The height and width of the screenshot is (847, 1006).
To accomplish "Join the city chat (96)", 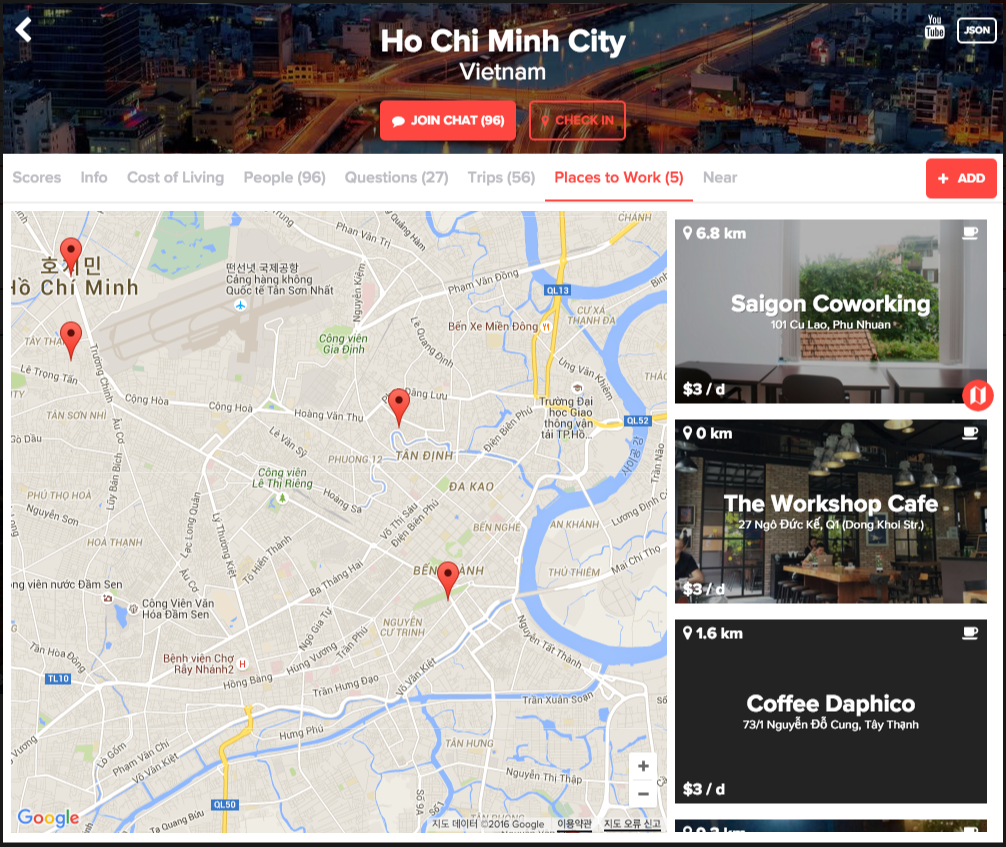I will [x=448, y=120].
